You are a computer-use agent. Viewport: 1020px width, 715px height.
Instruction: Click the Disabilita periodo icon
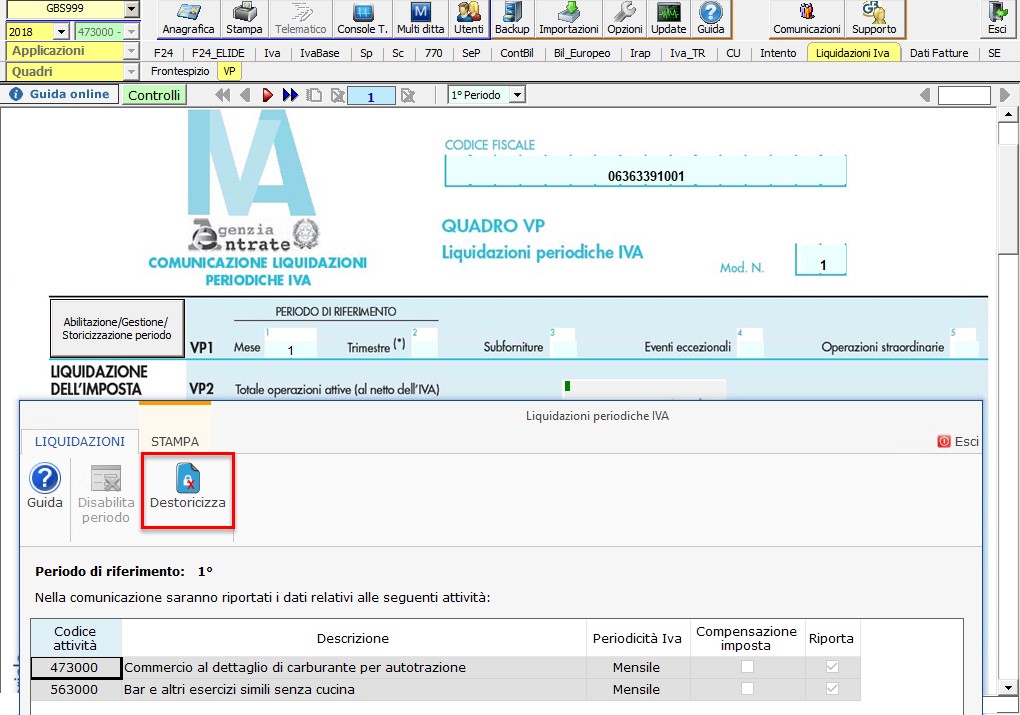pyautogui.click(x=106, y=494)
